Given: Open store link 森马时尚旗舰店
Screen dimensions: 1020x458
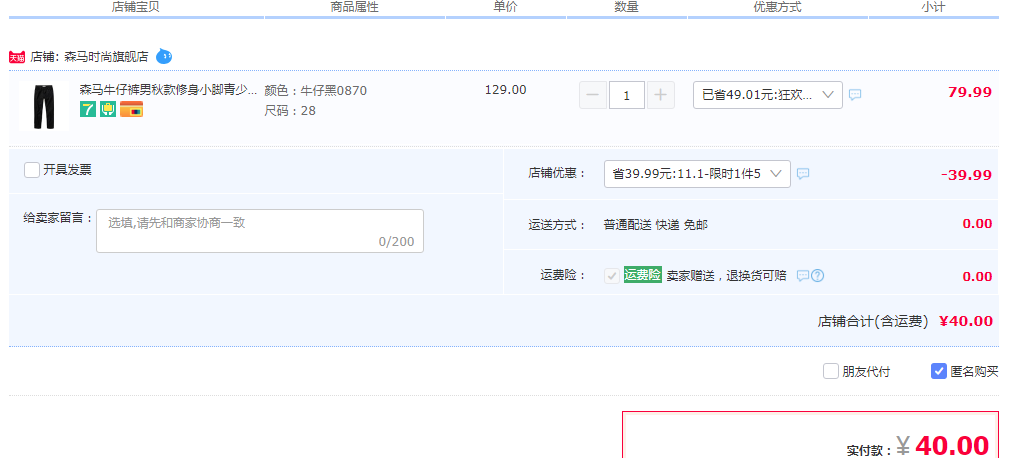Looking at the screenshot, I should pos(106,57).
